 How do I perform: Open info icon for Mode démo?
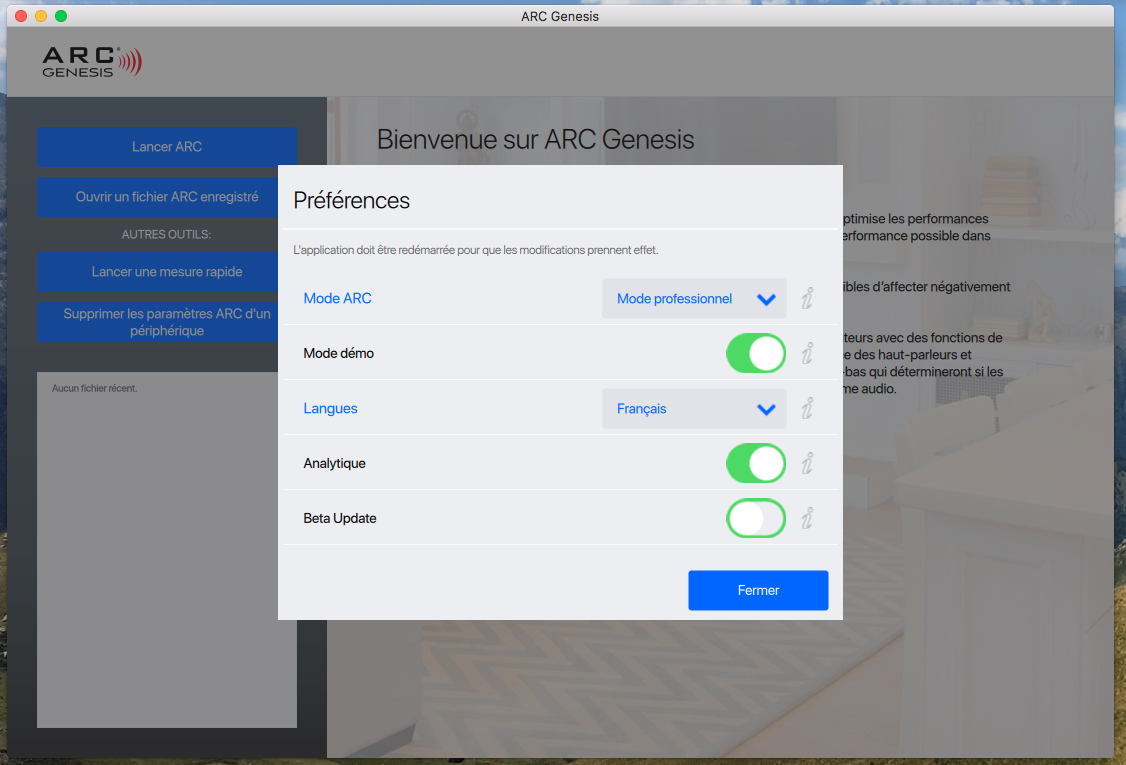807,353
